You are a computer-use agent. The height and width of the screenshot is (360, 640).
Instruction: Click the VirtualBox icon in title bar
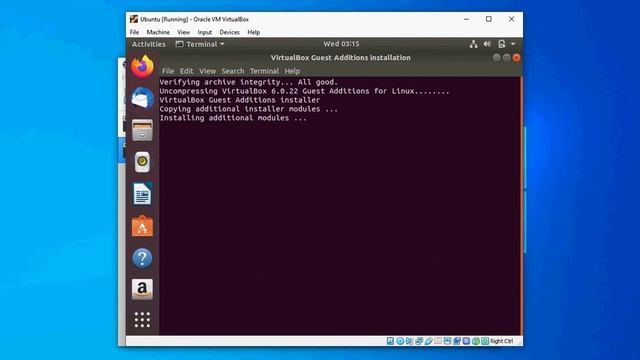(134, 19)
